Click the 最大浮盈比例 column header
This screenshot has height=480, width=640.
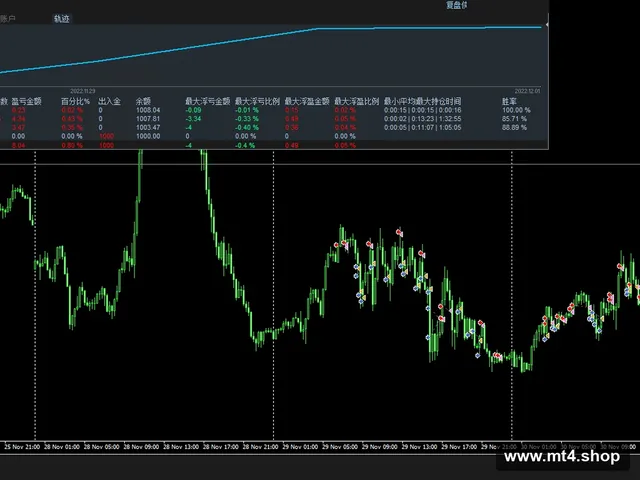[357, 101]
